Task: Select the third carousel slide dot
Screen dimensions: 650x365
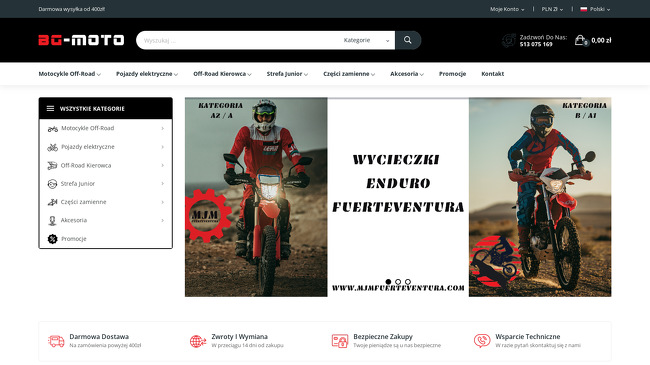Action: coord(408,282)
